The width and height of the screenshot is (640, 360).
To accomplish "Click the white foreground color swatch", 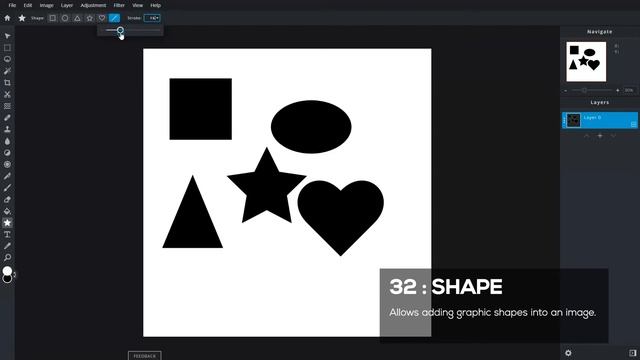I will click(7, 270).
